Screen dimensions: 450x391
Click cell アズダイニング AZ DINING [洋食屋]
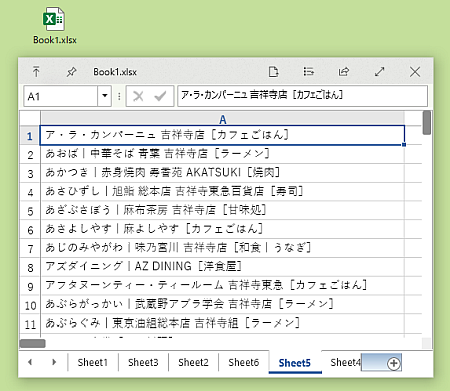[x=222, y=267]
